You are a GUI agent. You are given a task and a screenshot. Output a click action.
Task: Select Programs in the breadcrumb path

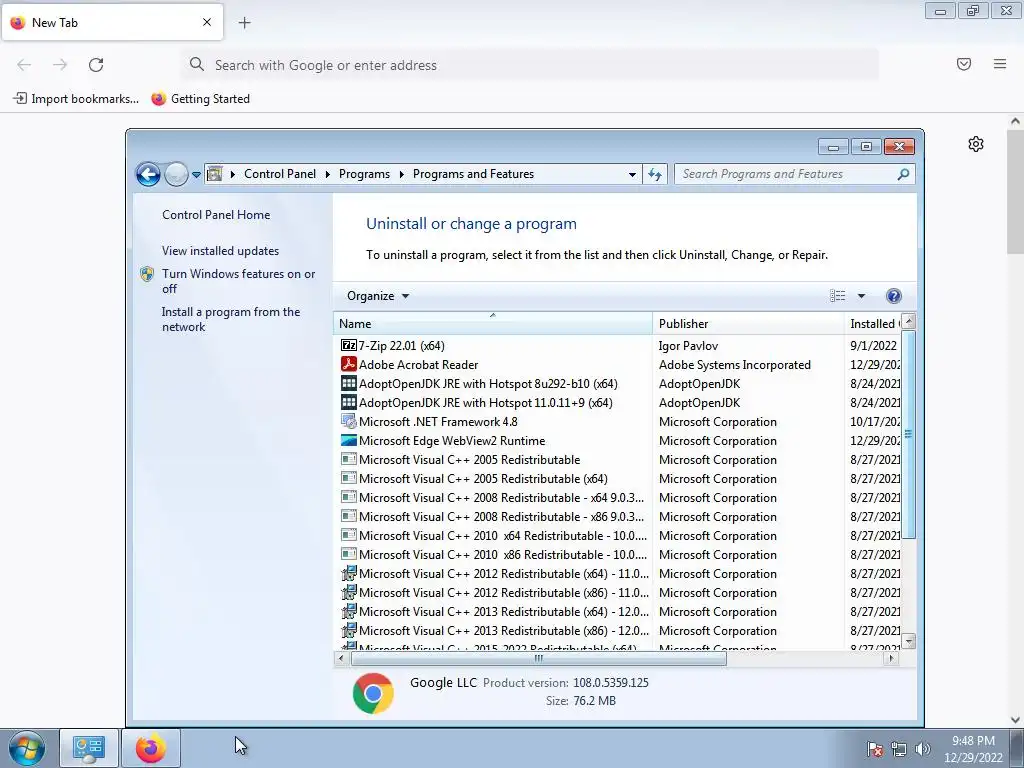(364, 174)
